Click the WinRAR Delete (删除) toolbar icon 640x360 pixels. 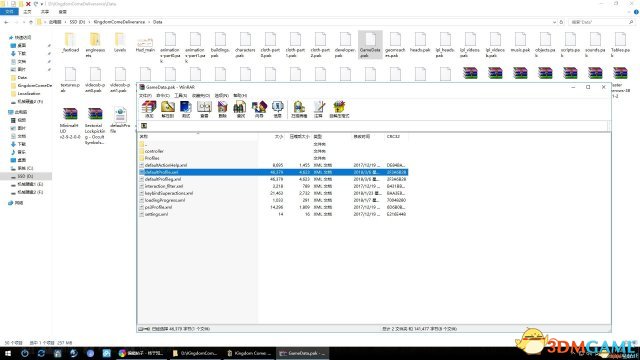222,109
